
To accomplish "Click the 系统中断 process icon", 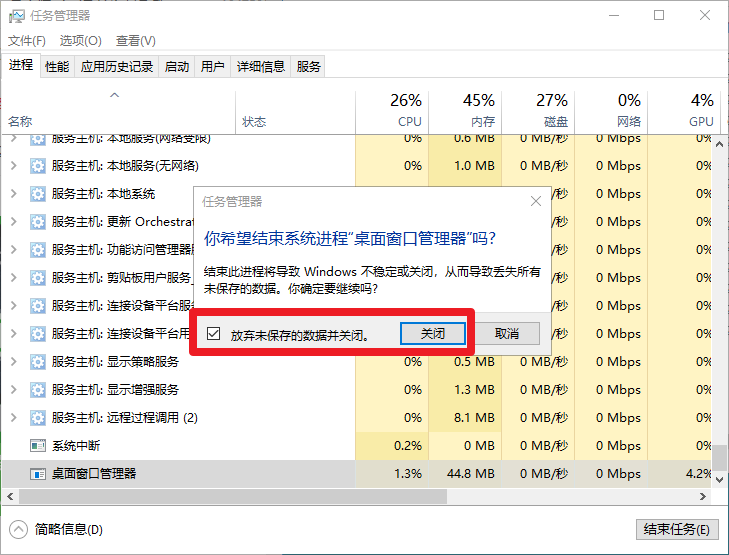I will tap(38, 446).
